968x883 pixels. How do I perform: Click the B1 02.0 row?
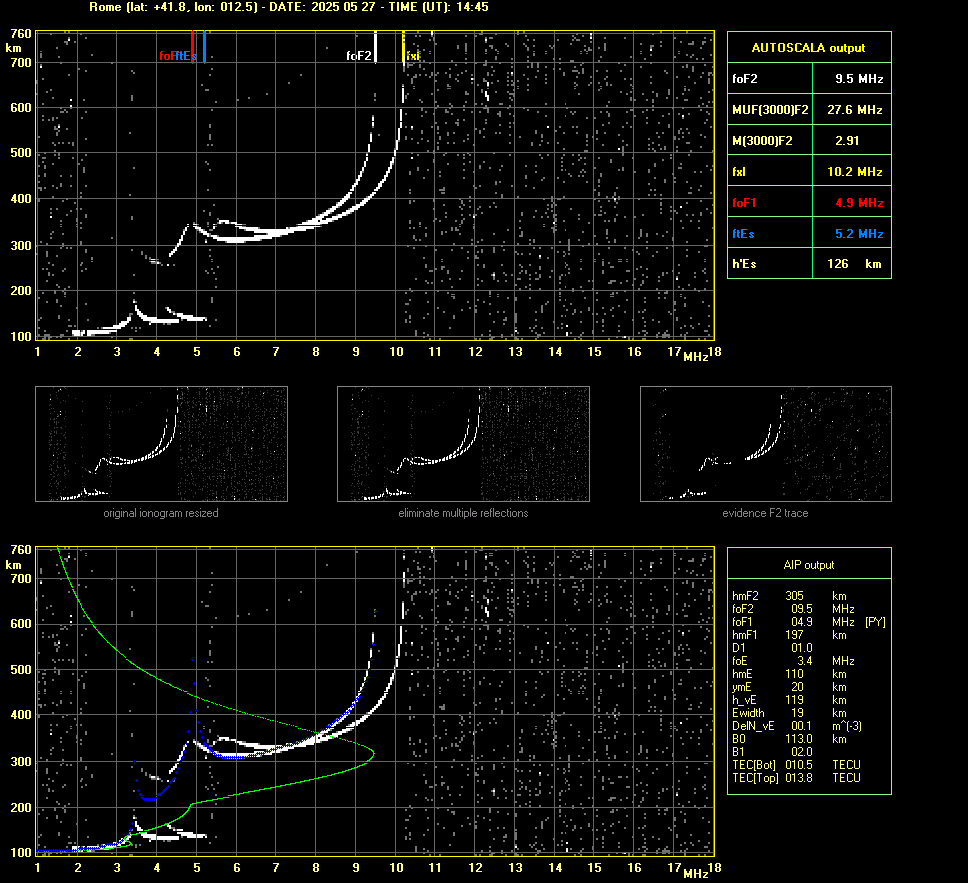(x=772, y=751)
